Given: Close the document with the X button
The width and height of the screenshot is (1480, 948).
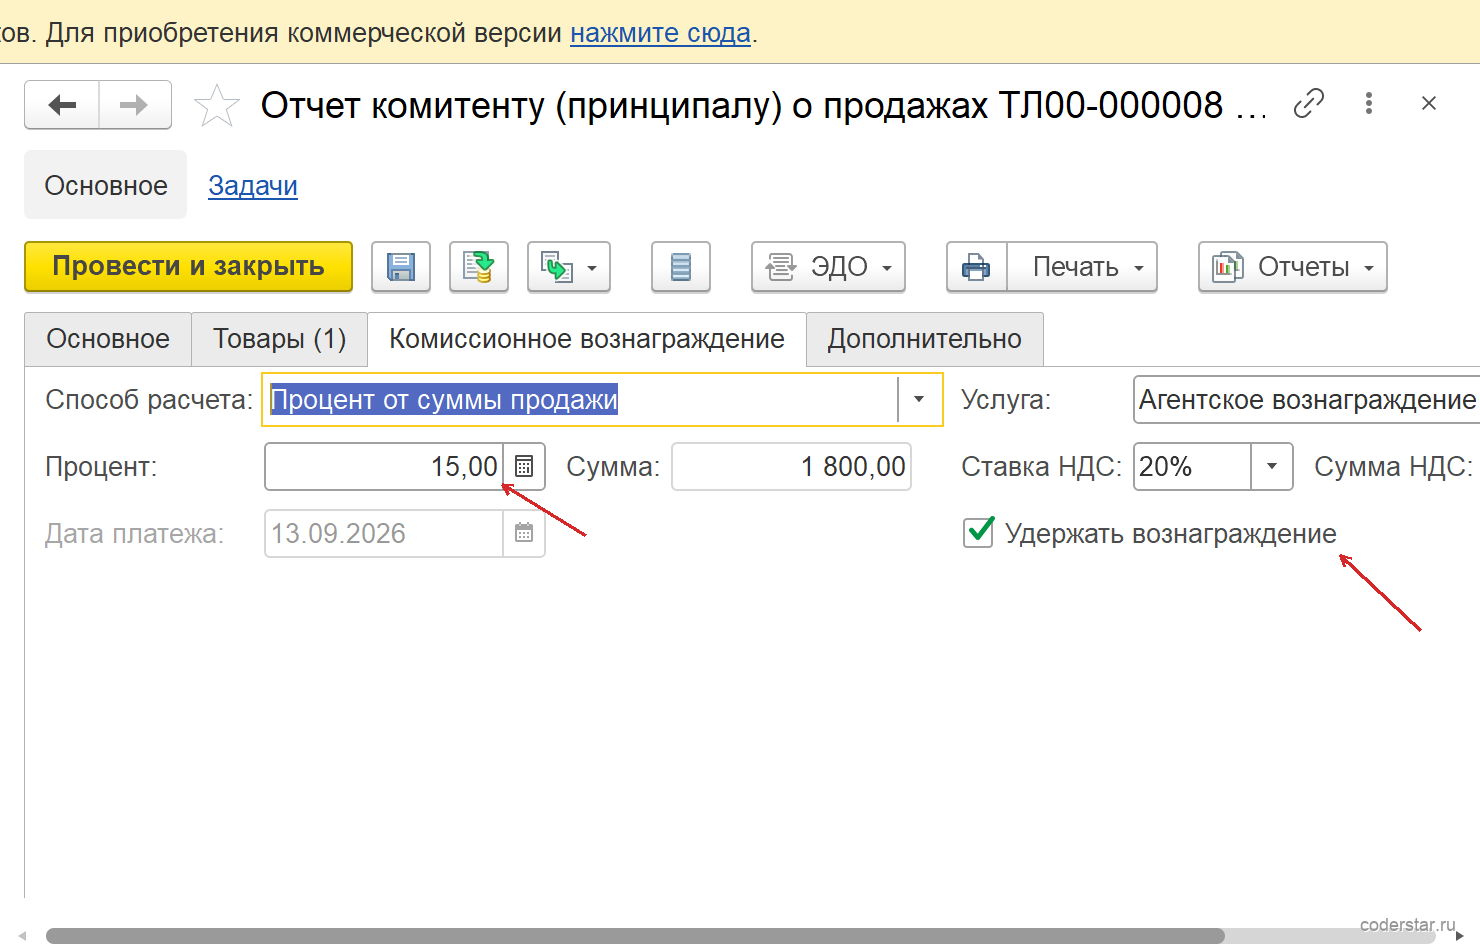Looking at the screenshot, I should (x=1429, y=103).
